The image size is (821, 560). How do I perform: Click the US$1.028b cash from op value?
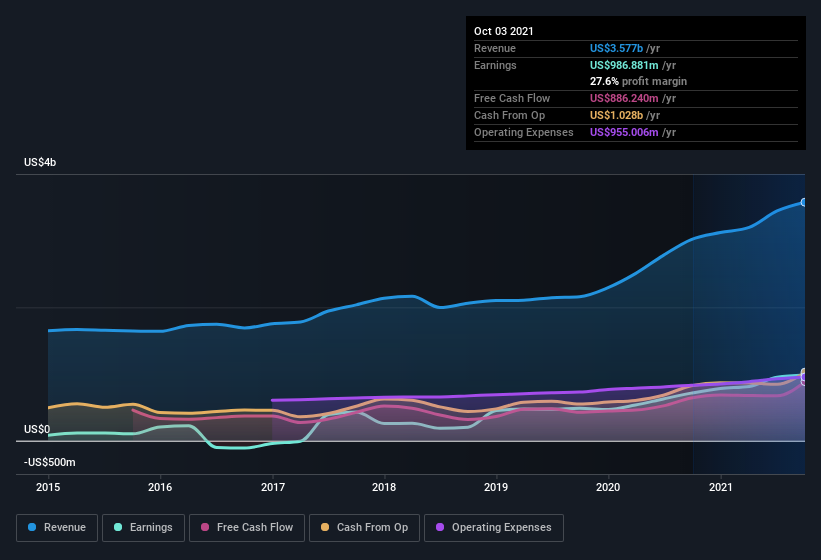(616, 115)
